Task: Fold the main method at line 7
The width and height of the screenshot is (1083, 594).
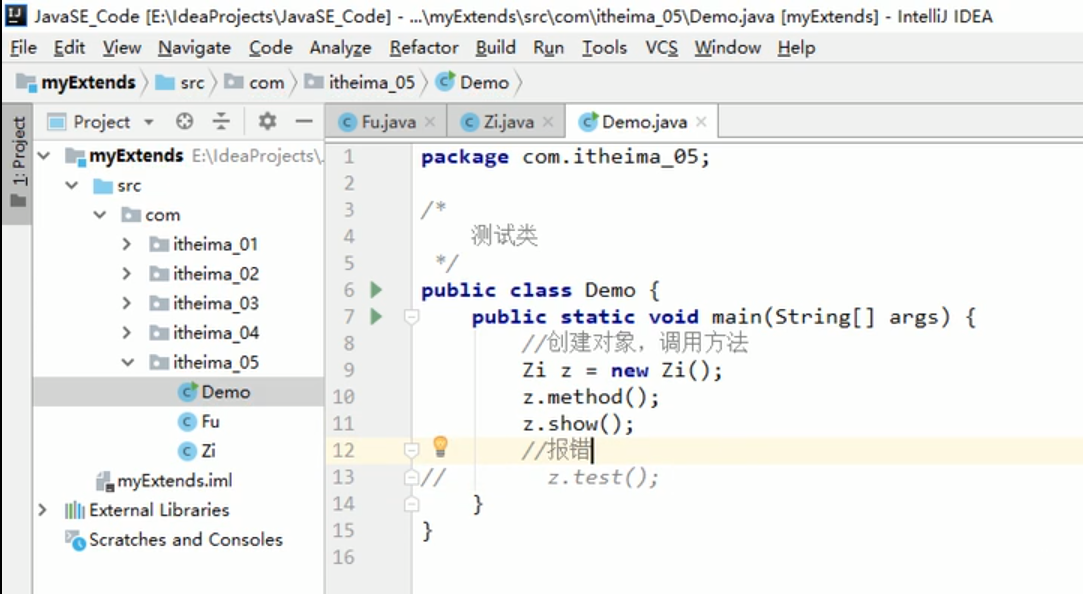Action: point(411,317)
